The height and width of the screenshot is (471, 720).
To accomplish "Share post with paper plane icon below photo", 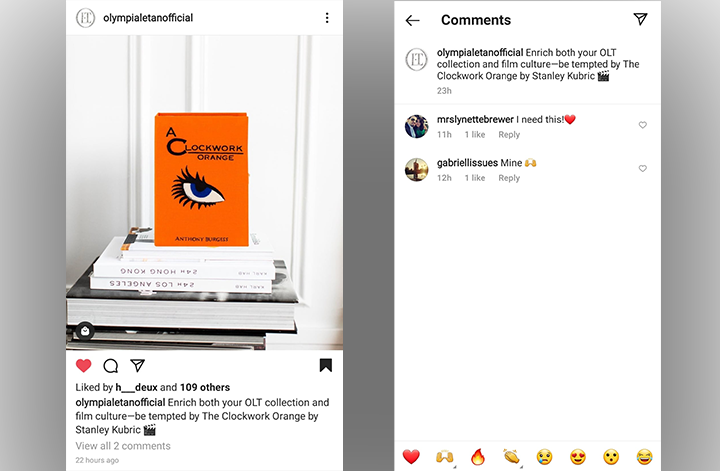I will point(137,365).
